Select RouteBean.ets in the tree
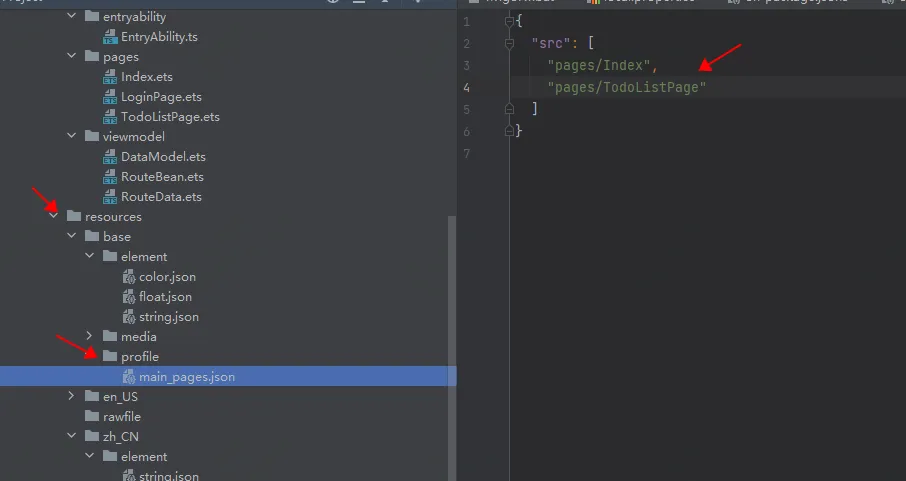Viewport: 906px width, 481px height. point(162,177)
